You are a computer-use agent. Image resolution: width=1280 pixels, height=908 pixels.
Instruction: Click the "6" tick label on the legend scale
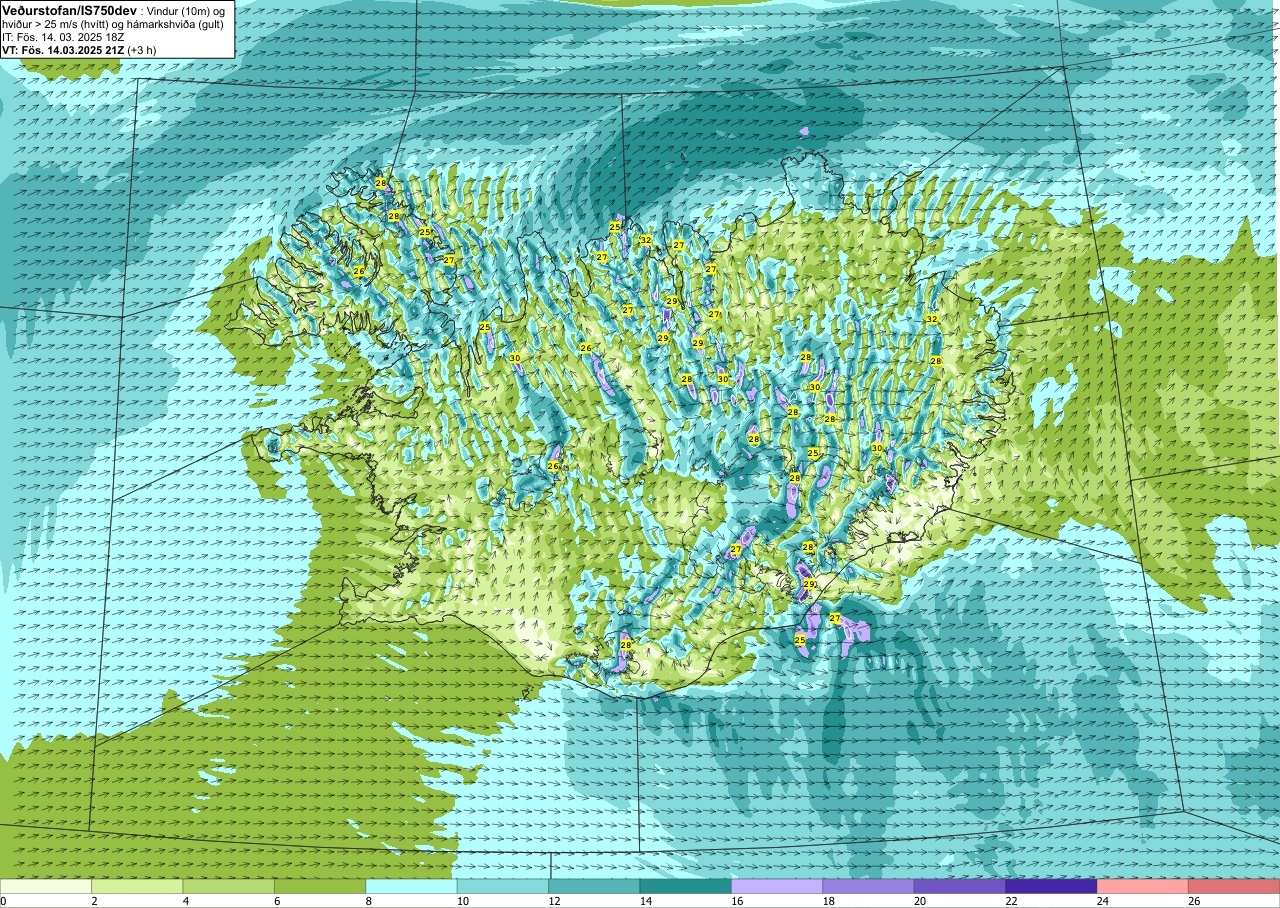tap(276, 901)
